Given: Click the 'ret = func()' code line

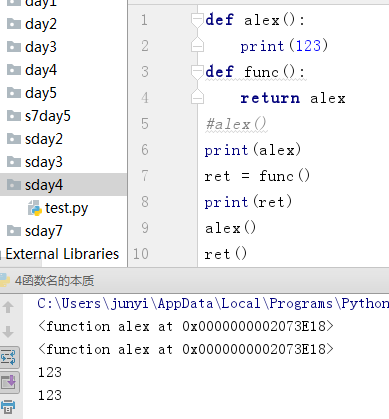Looking at the screenshot, I should click(257, 176).
